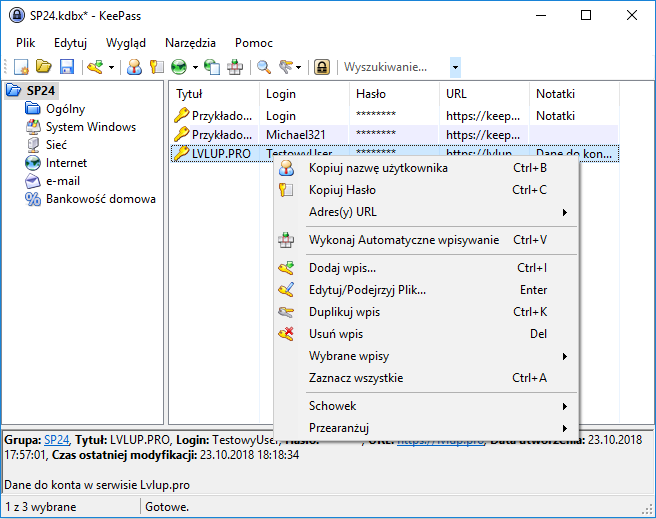This screenshot has width=656, height=519.
Task: Select the Internet group in tree
Action: [x=66, y=163]
